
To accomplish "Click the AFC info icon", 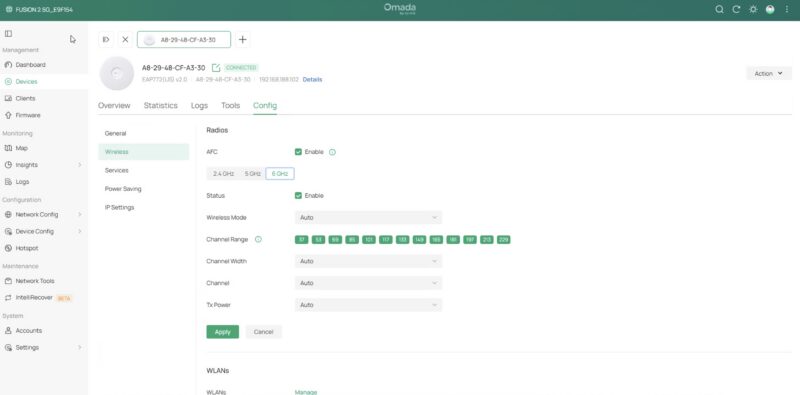I will [x=332, y=152].
